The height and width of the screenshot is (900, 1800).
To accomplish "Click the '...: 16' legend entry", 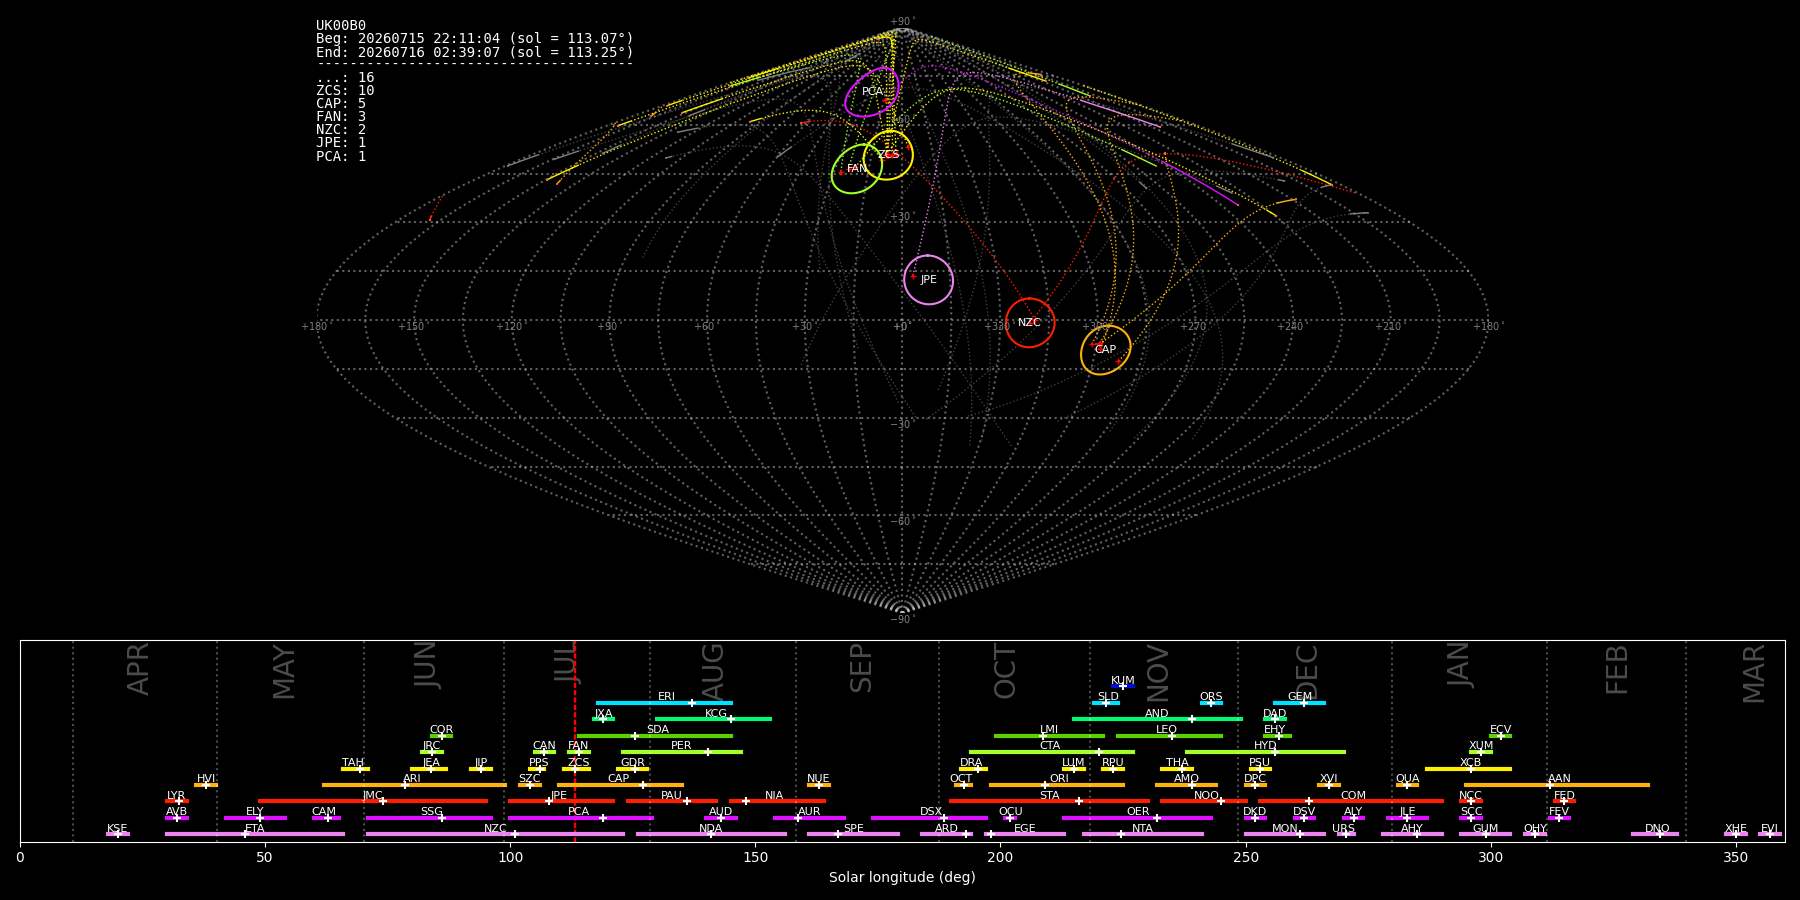I will pyautogui.click(x=345, y=78).
